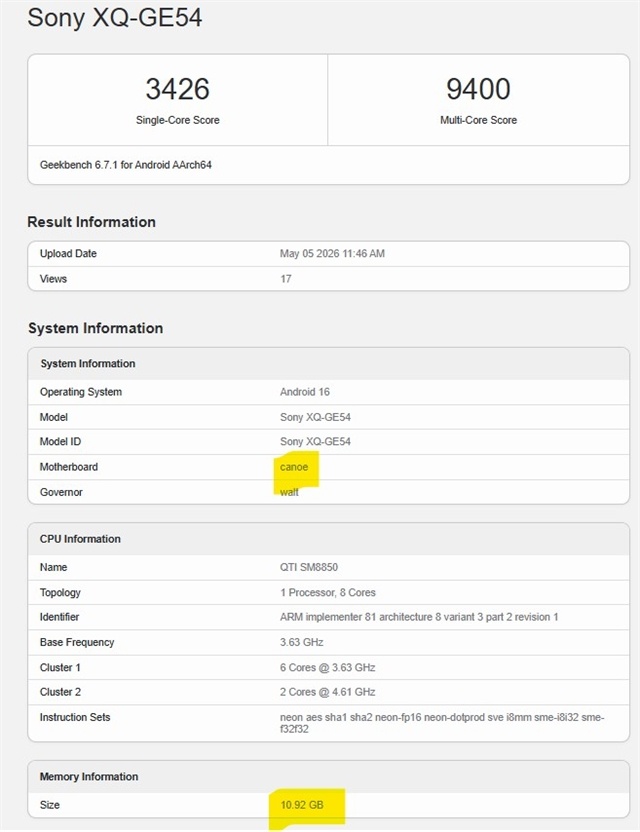Viewport: 640px width, 832px height.
Task: Select the Sony XQ-GE54 value in Model row
Action: pos(315,417)
